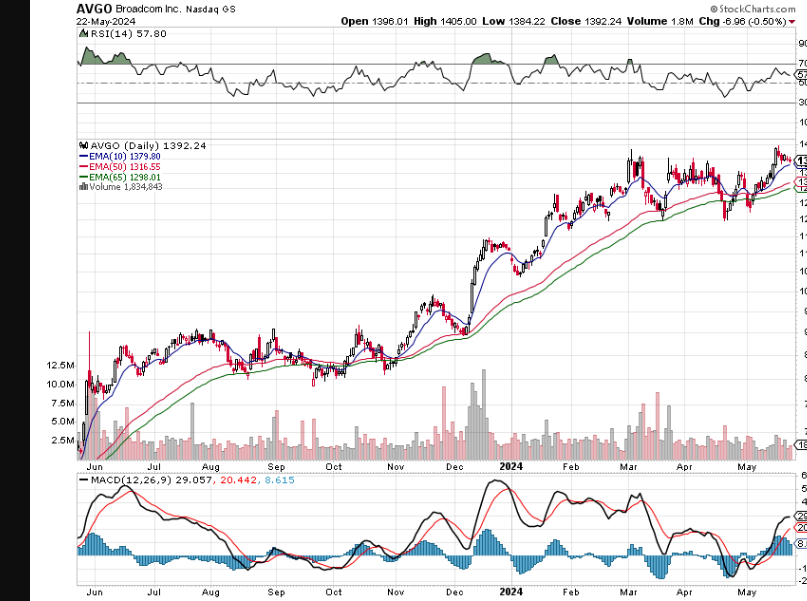
Task: Click the Oct label on the price chart axis
Action: (x=334, y=467)
